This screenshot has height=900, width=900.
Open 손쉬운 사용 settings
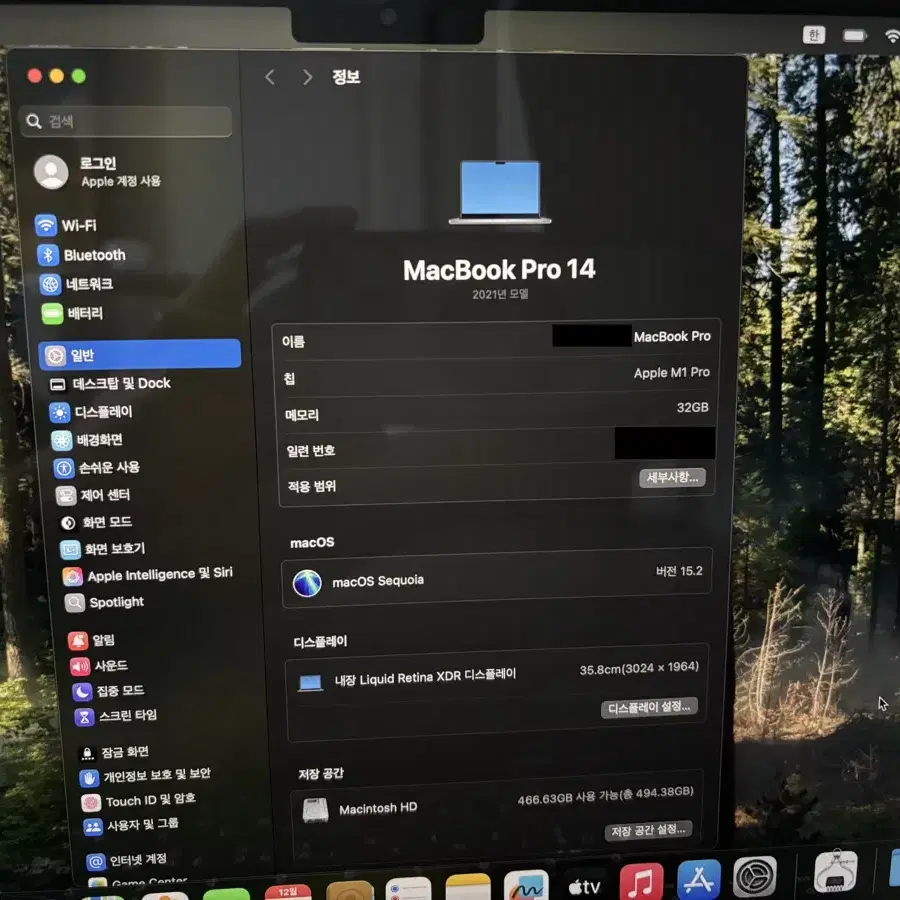[97, 467]
